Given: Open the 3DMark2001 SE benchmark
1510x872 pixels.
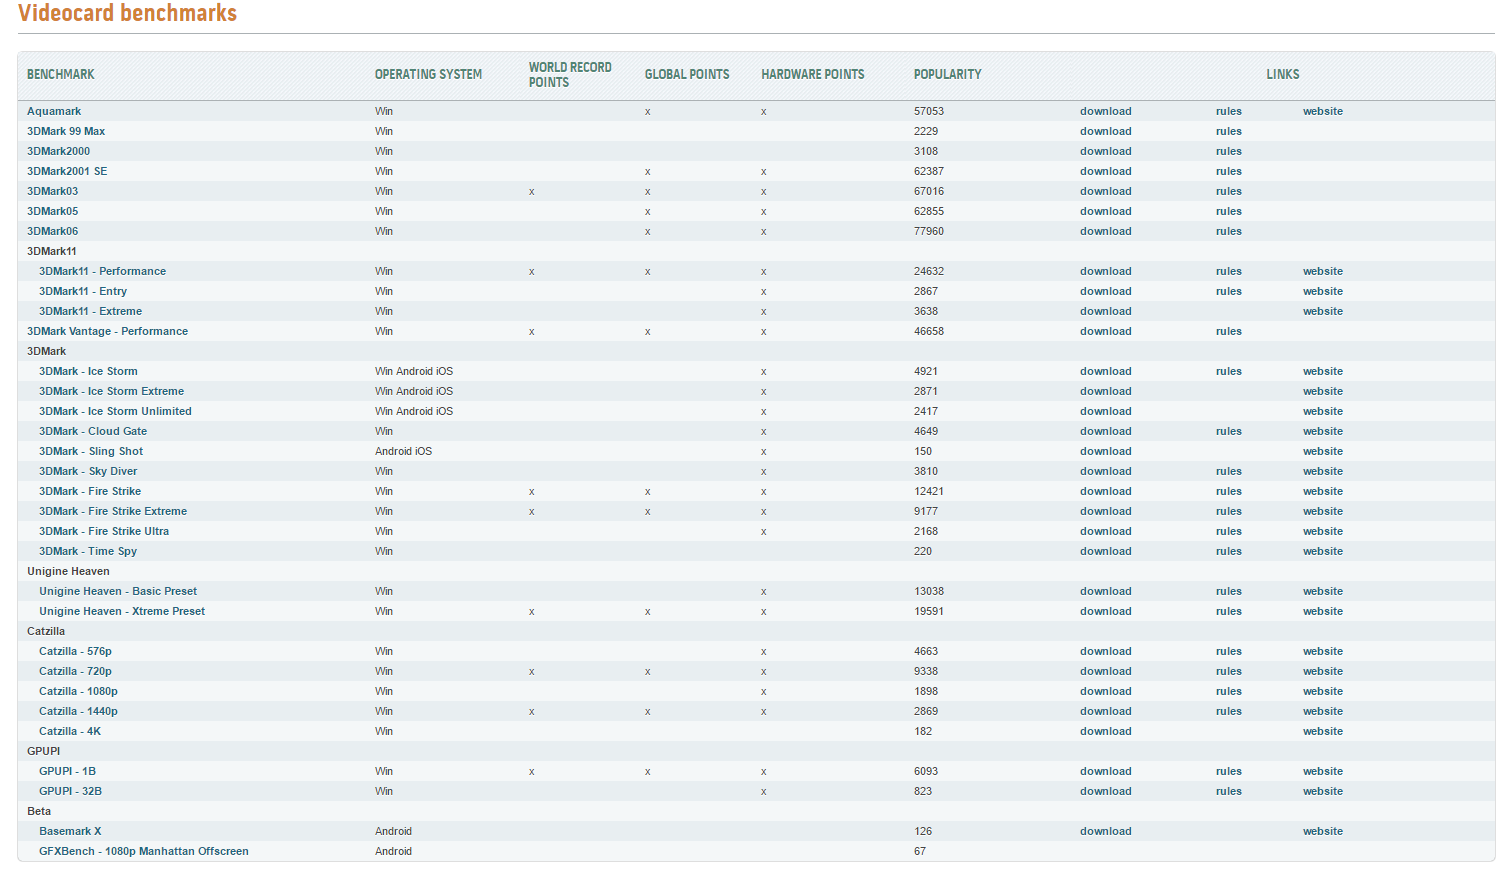Looking at the screenshot, I should [67, 171].
